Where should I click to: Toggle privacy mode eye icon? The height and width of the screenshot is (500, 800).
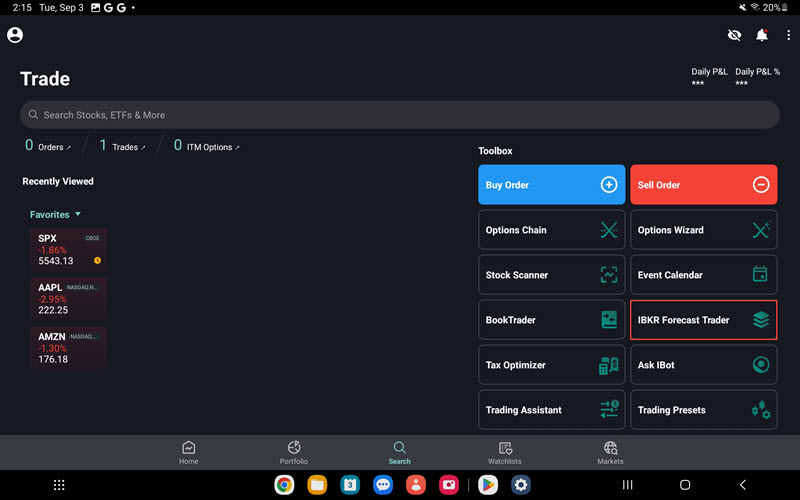pos(734,35)
